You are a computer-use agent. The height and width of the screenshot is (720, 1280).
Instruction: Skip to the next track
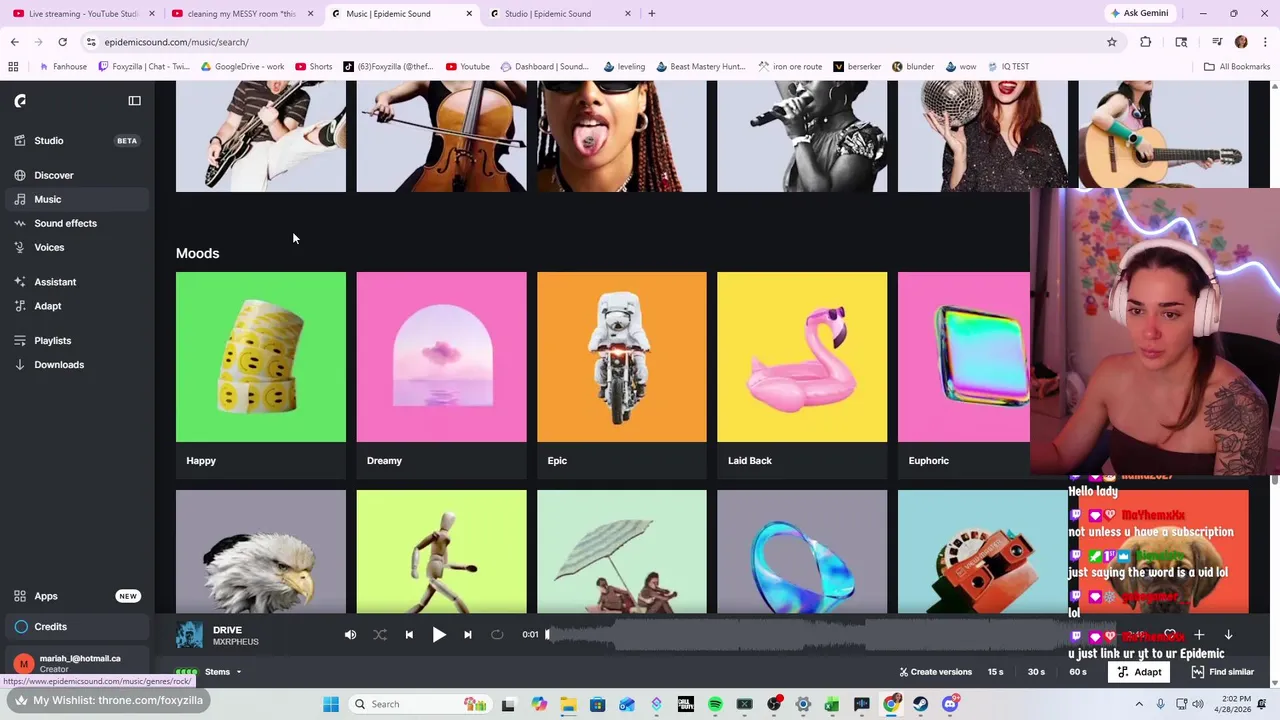[x=468, y=635]
